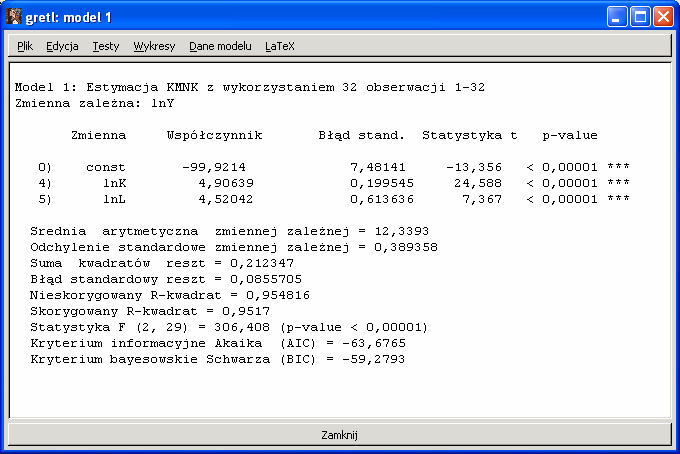Close the window with the red X
The width and height of the screenshot is (680, 454).
[663, 16]
